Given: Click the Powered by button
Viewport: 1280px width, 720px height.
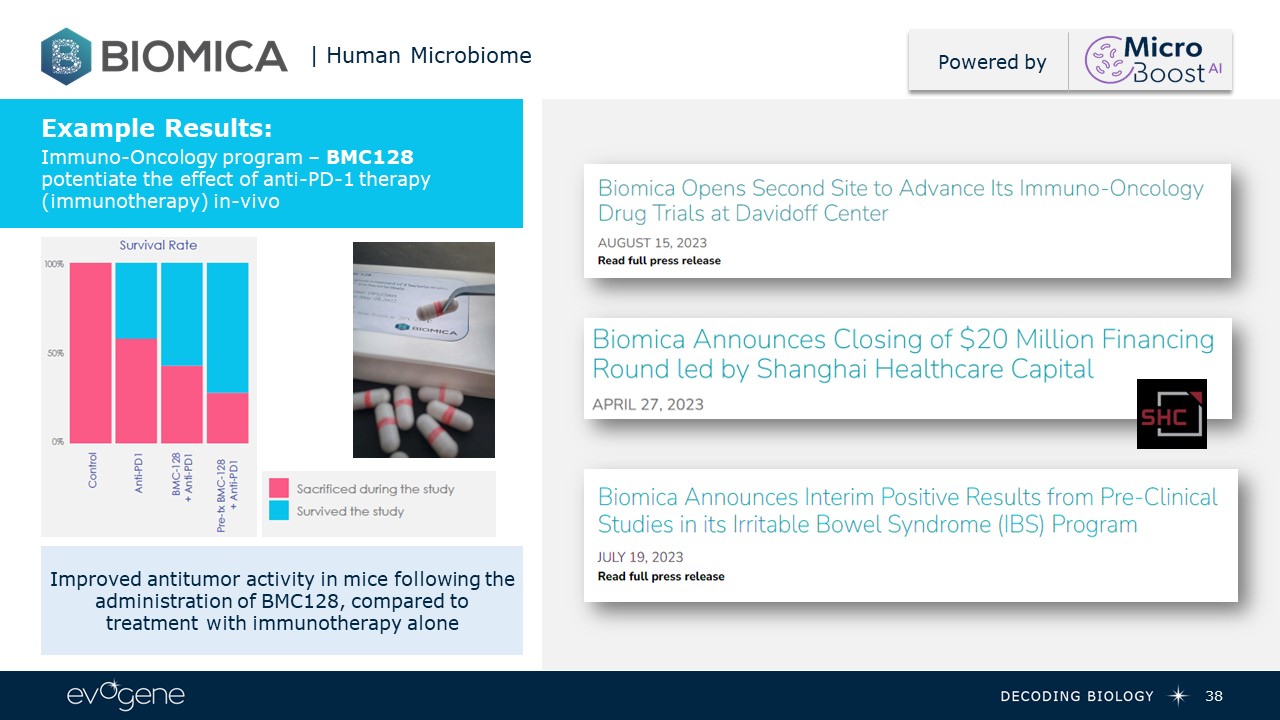Looking at the screenshot, I should click(x=991, y=62).
